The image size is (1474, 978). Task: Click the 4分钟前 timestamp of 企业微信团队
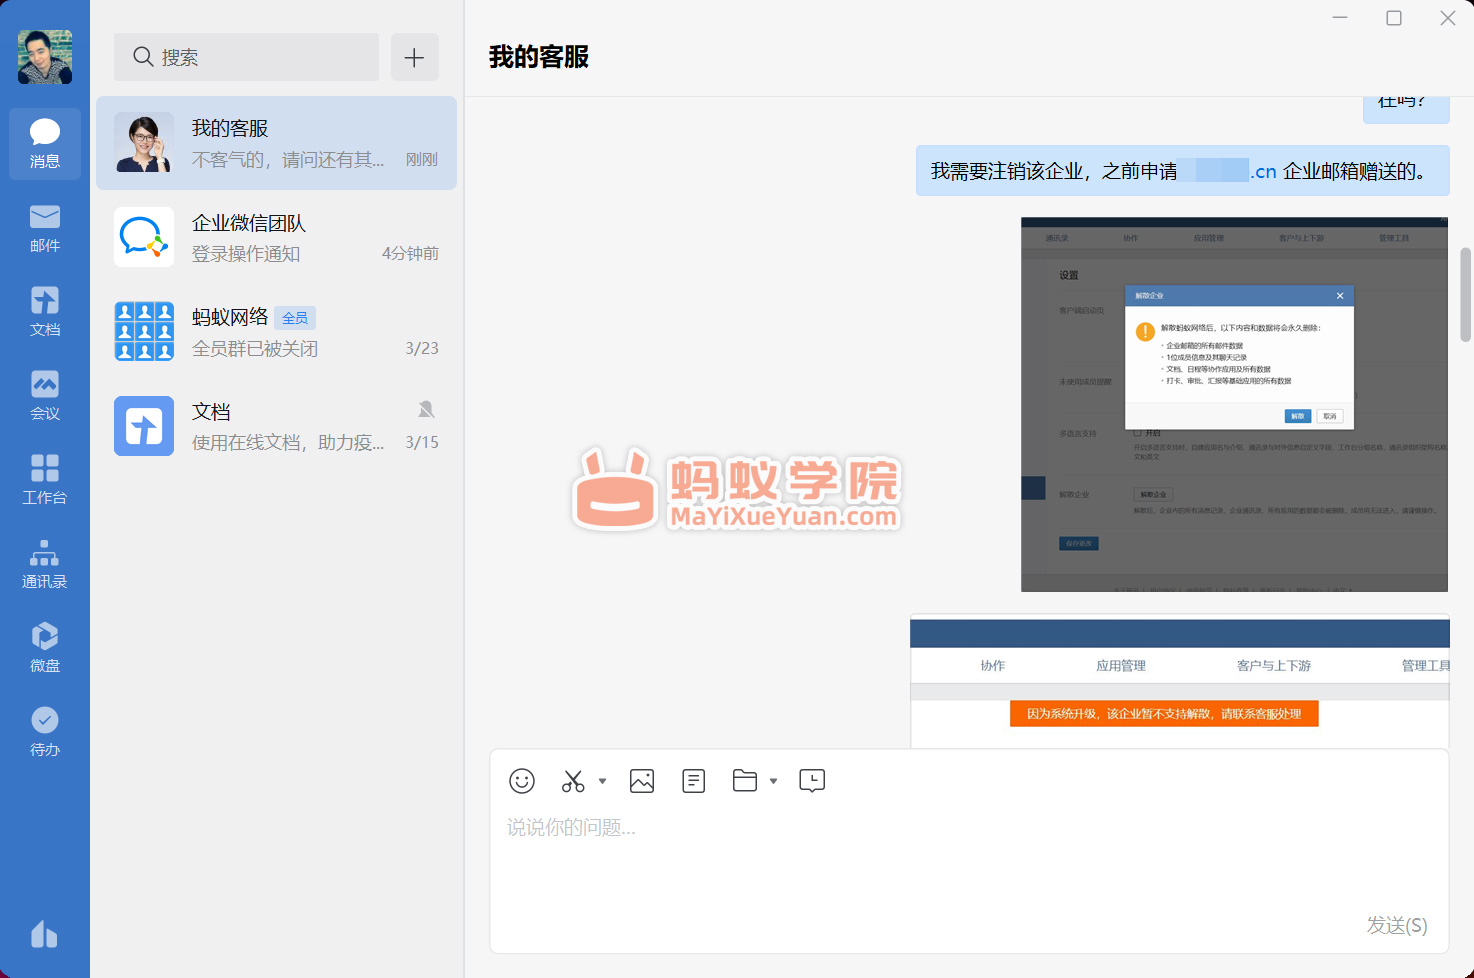coord(410,253)
